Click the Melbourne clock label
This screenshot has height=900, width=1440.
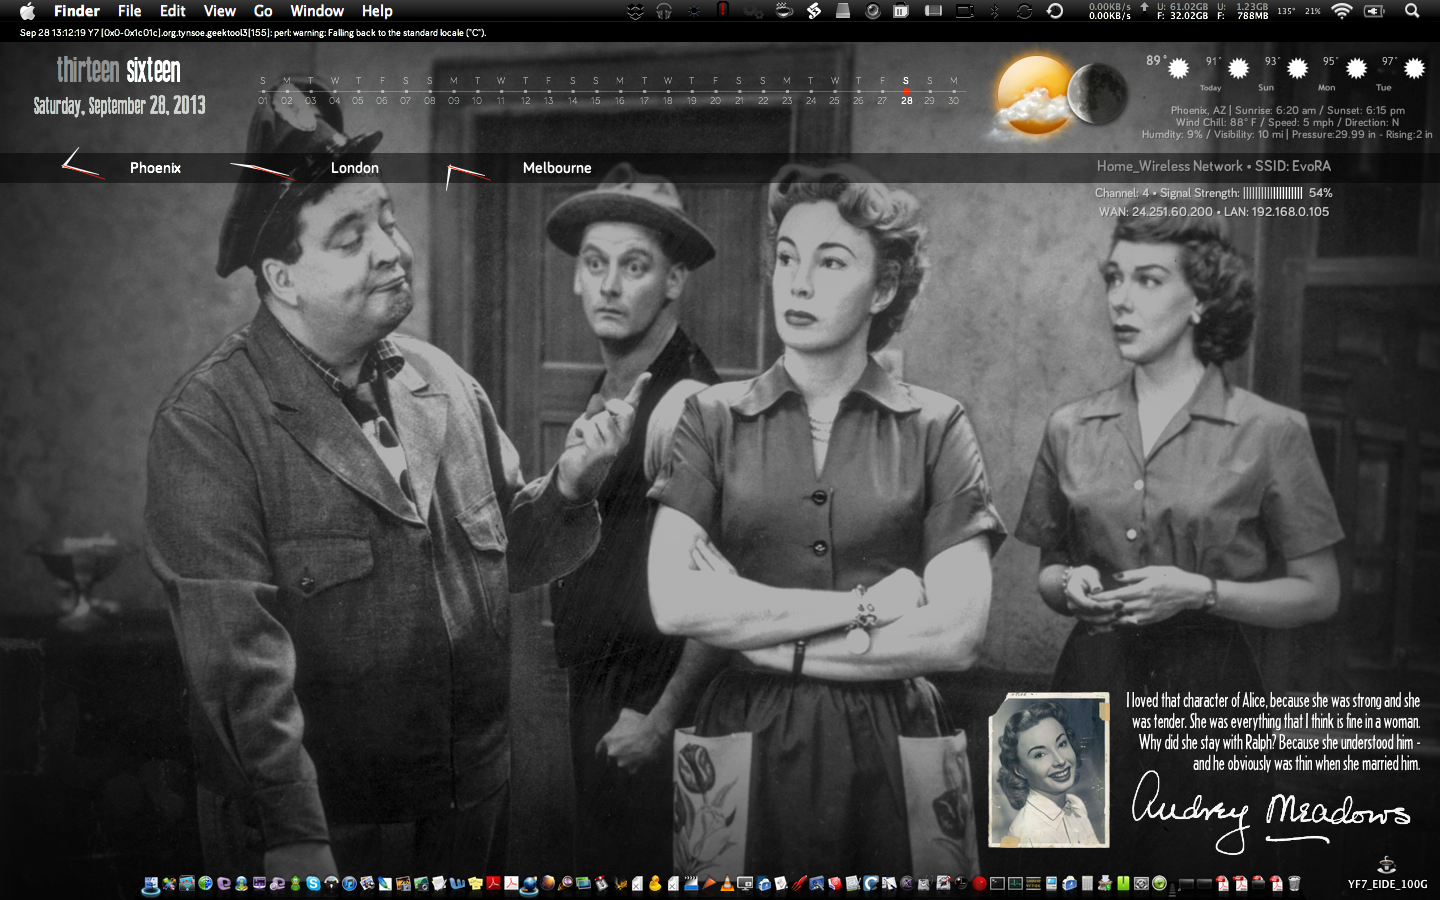[x=557, y=168]
